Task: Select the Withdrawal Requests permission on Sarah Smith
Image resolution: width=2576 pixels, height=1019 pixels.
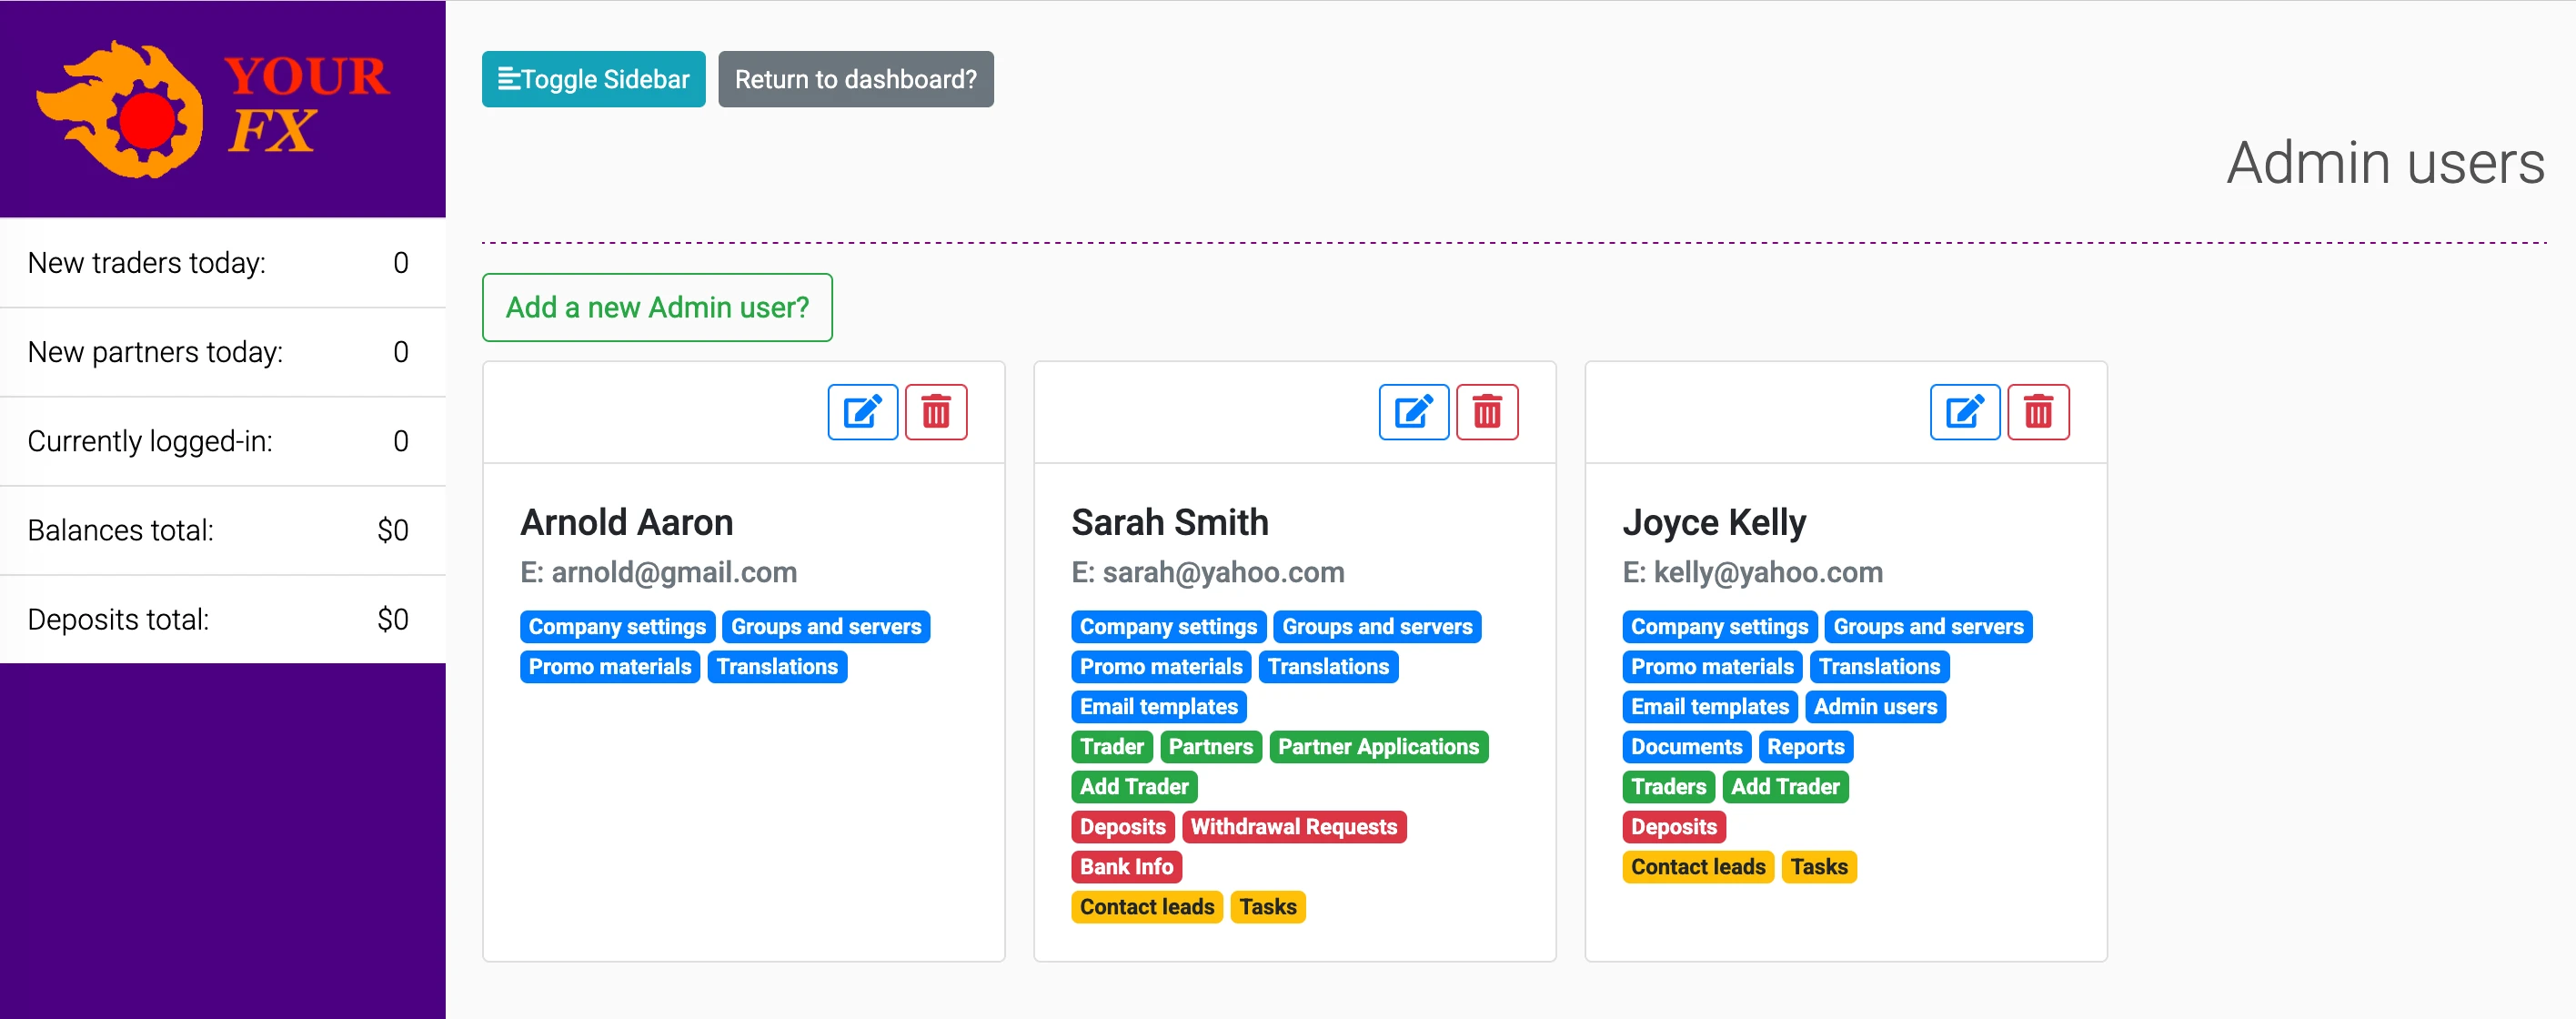Action: point(1294,826)
